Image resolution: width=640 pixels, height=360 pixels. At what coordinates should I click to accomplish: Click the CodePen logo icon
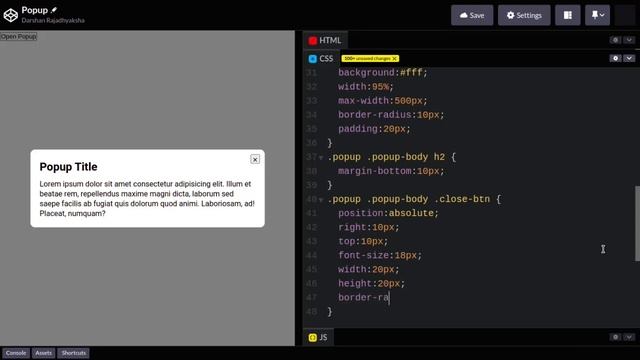click(x=11, y=15)
